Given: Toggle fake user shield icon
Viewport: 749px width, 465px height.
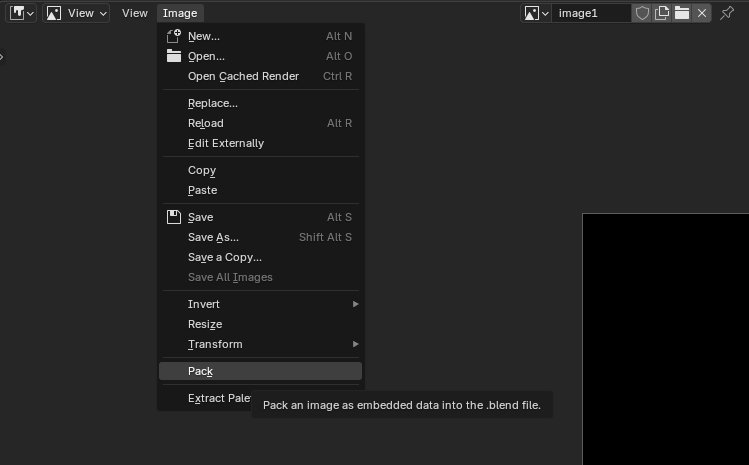Looking at the screenshot, I should [642, 13].
